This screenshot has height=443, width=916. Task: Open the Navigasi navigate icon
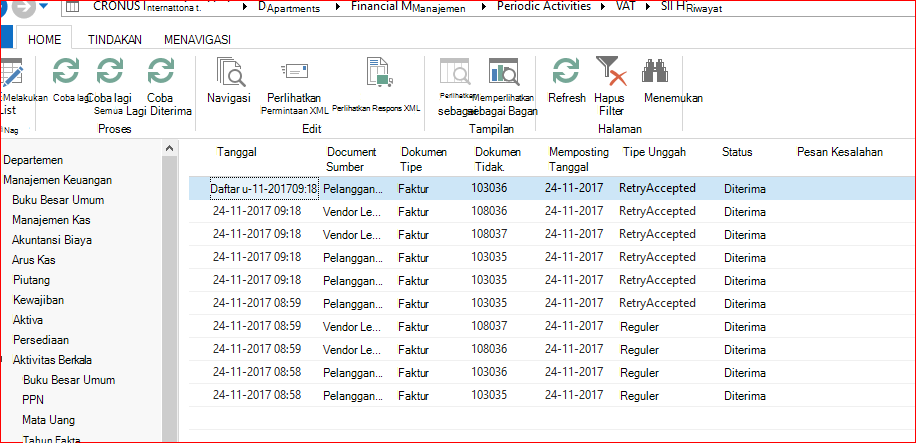(x=230, y=72)
